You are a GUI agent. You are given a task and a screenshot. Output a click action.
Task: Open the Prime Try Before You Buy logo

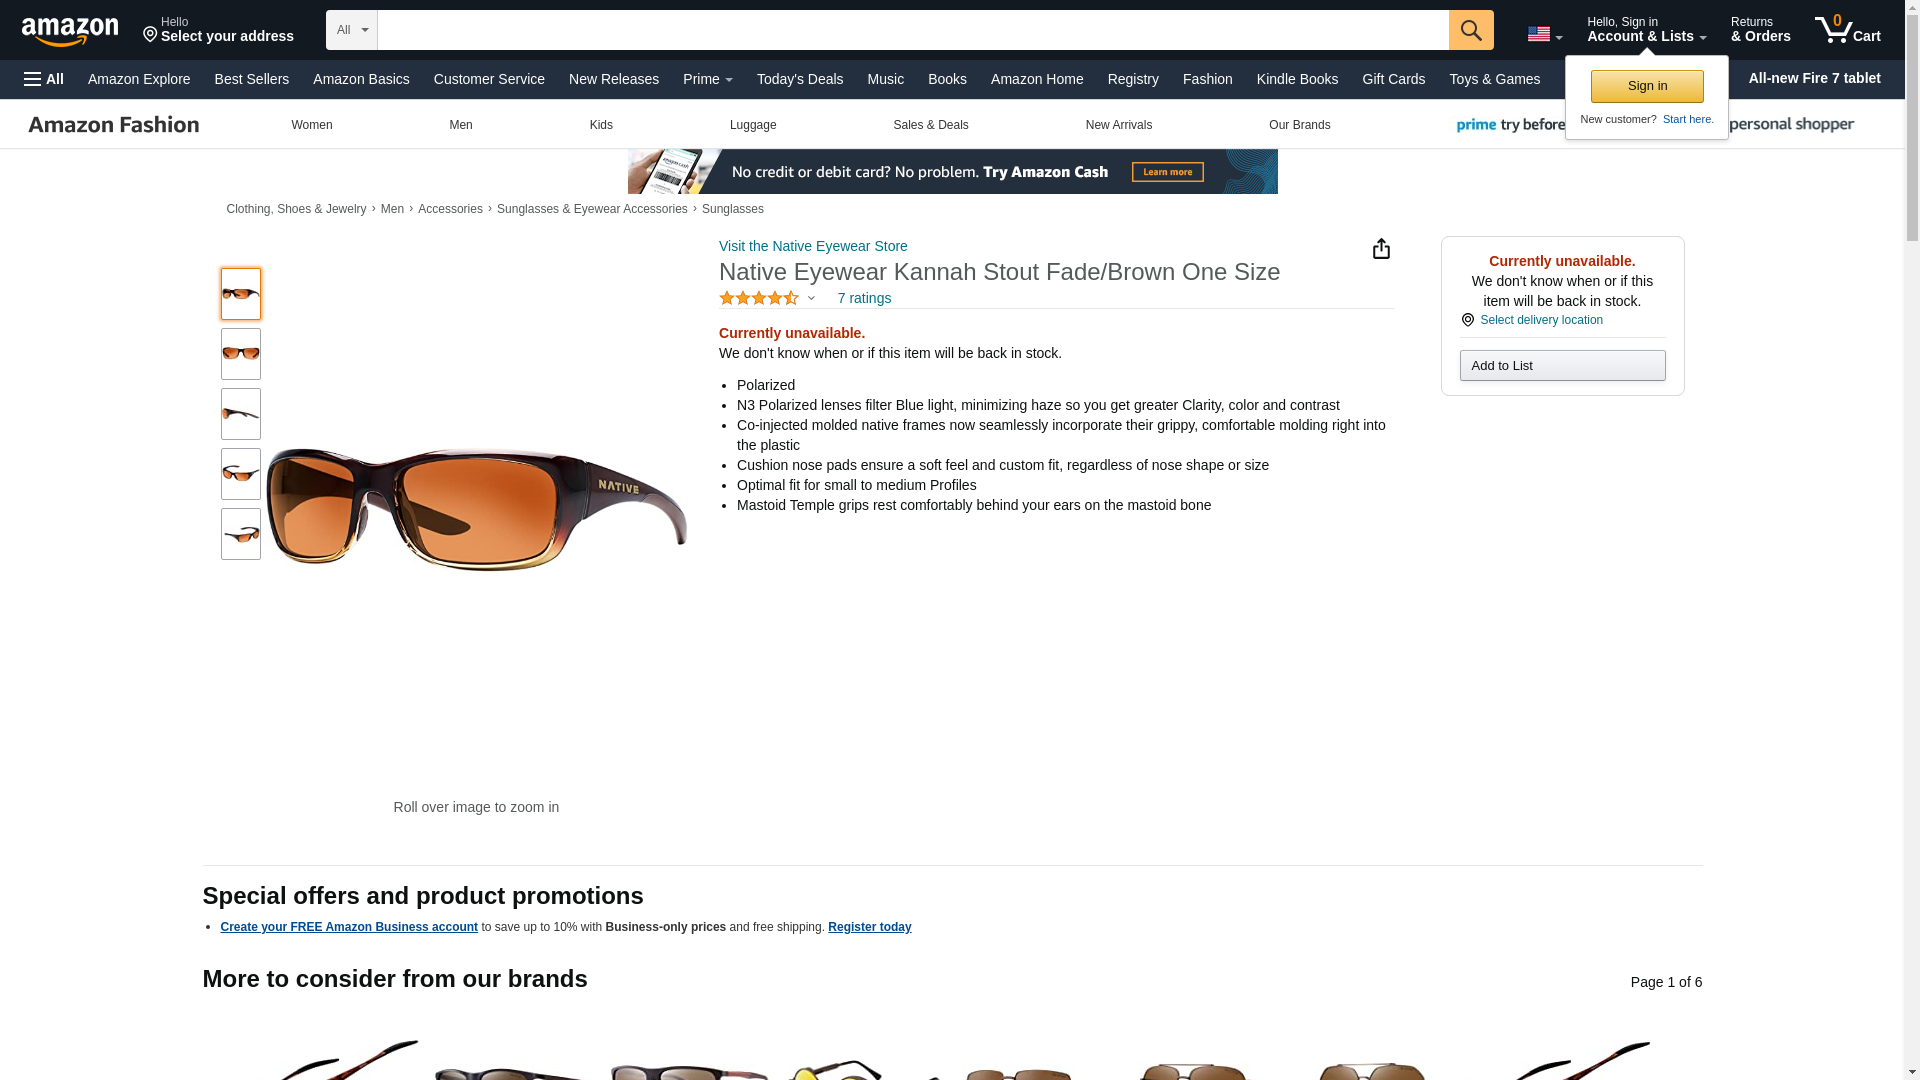click(x=1510, y=125)
